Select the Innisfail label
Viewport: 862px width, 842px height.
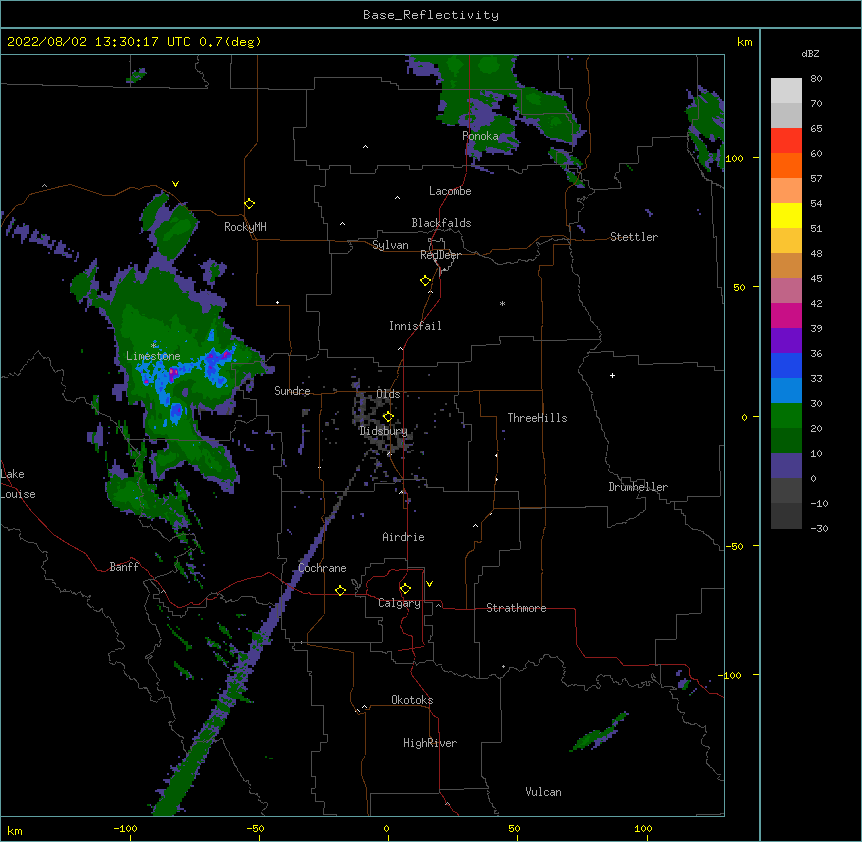(x=415, y=326)
